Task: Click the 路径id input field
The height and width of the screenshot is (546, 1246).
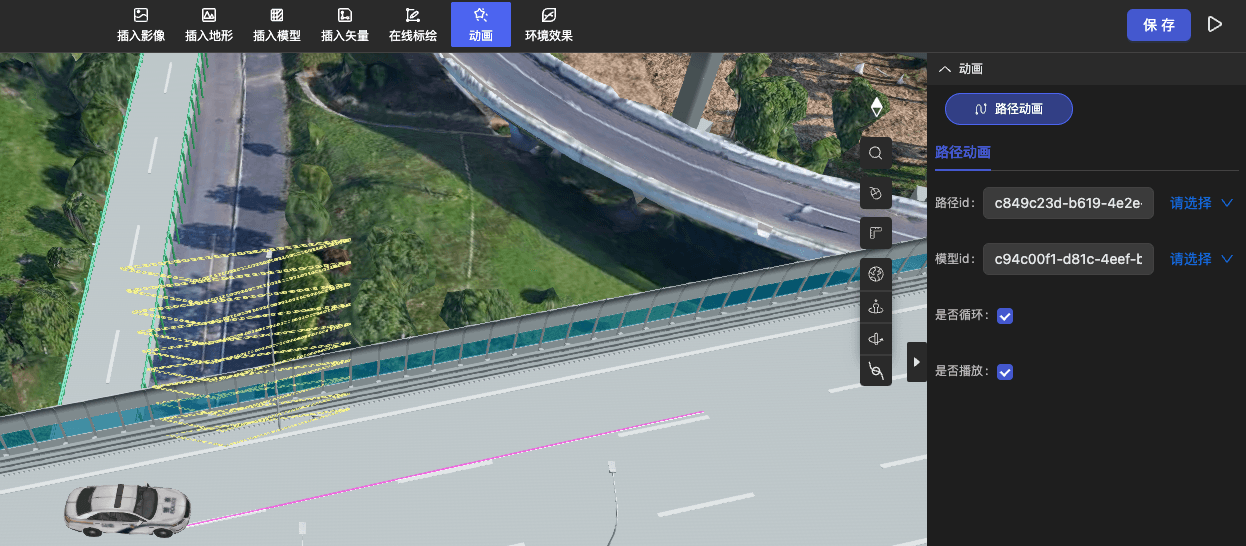Action: click(x=1068, y=203)
